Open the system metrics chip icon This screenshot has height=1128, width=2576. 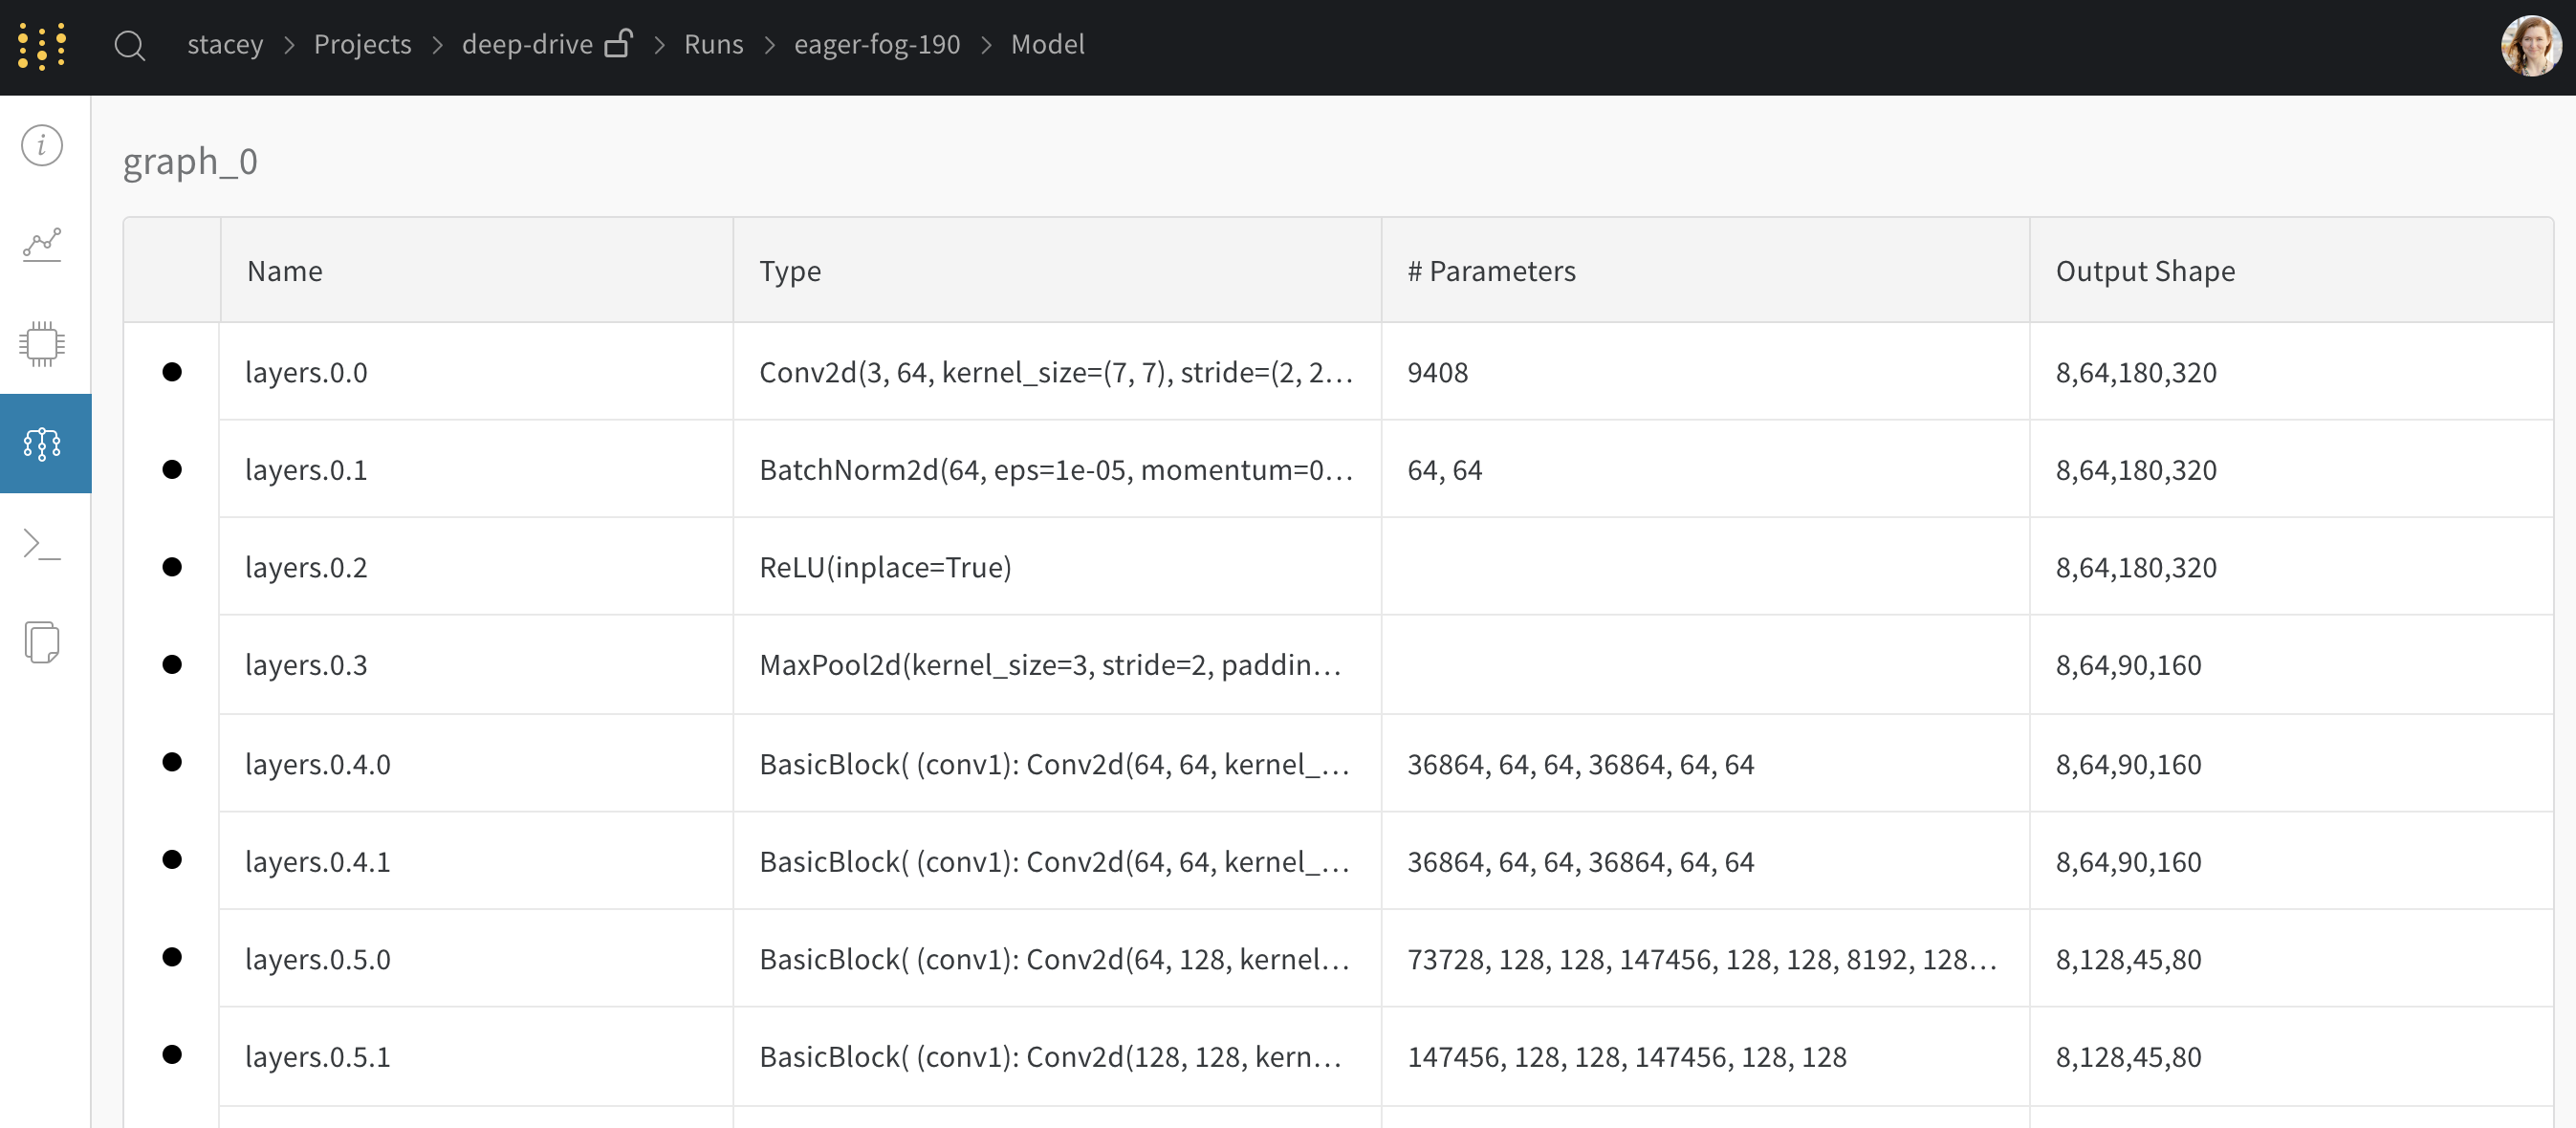(x=42, y=344)
